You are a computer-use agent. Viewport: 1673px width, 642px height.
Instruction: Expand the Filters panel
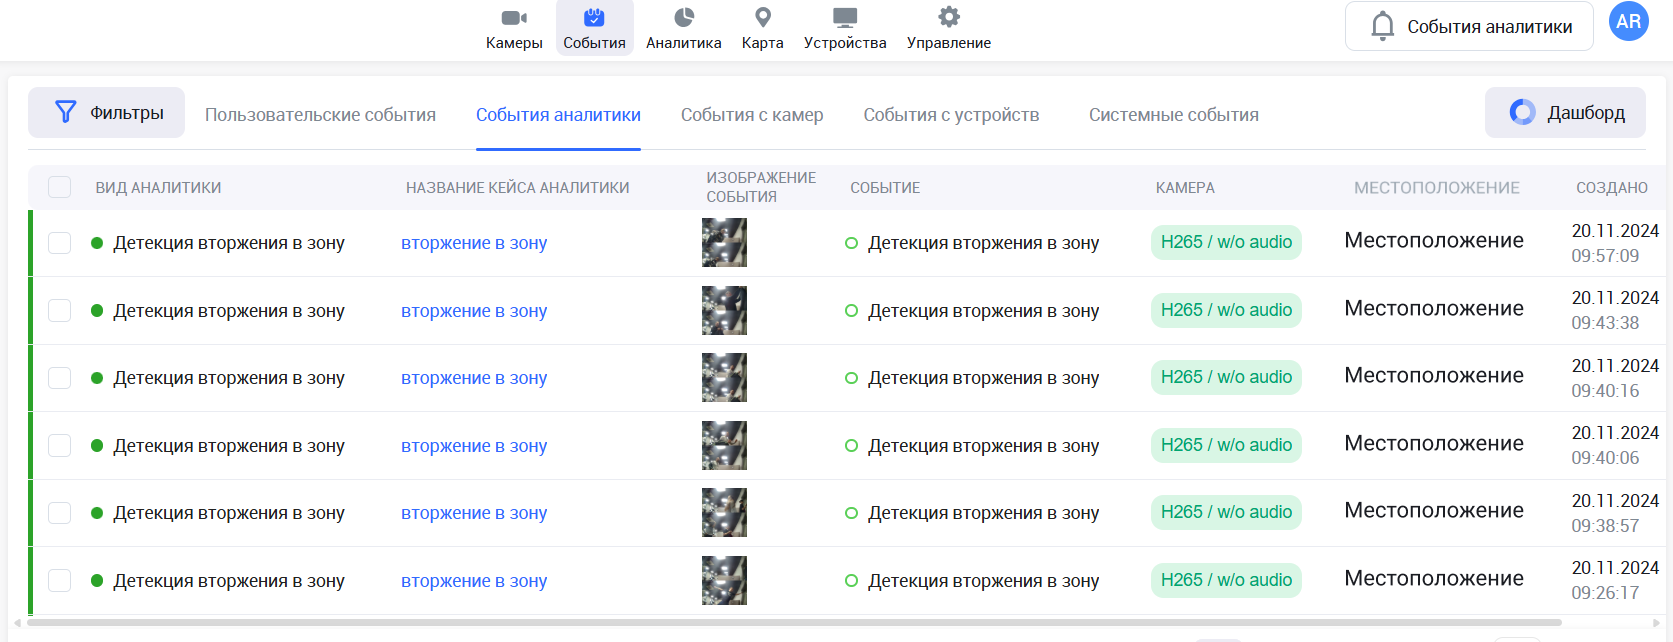click(107, 113)
